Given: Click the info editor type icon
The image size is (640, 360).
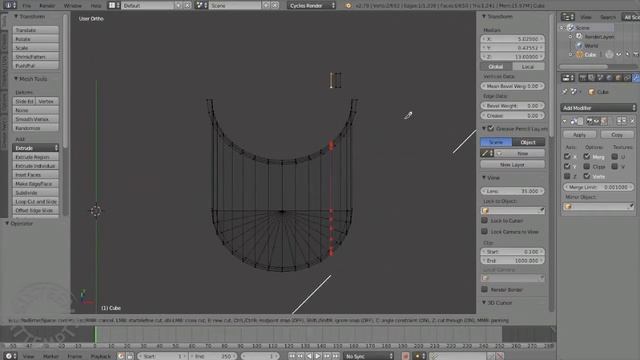Looking at the screenshot, I should click(x=10, y=5).
